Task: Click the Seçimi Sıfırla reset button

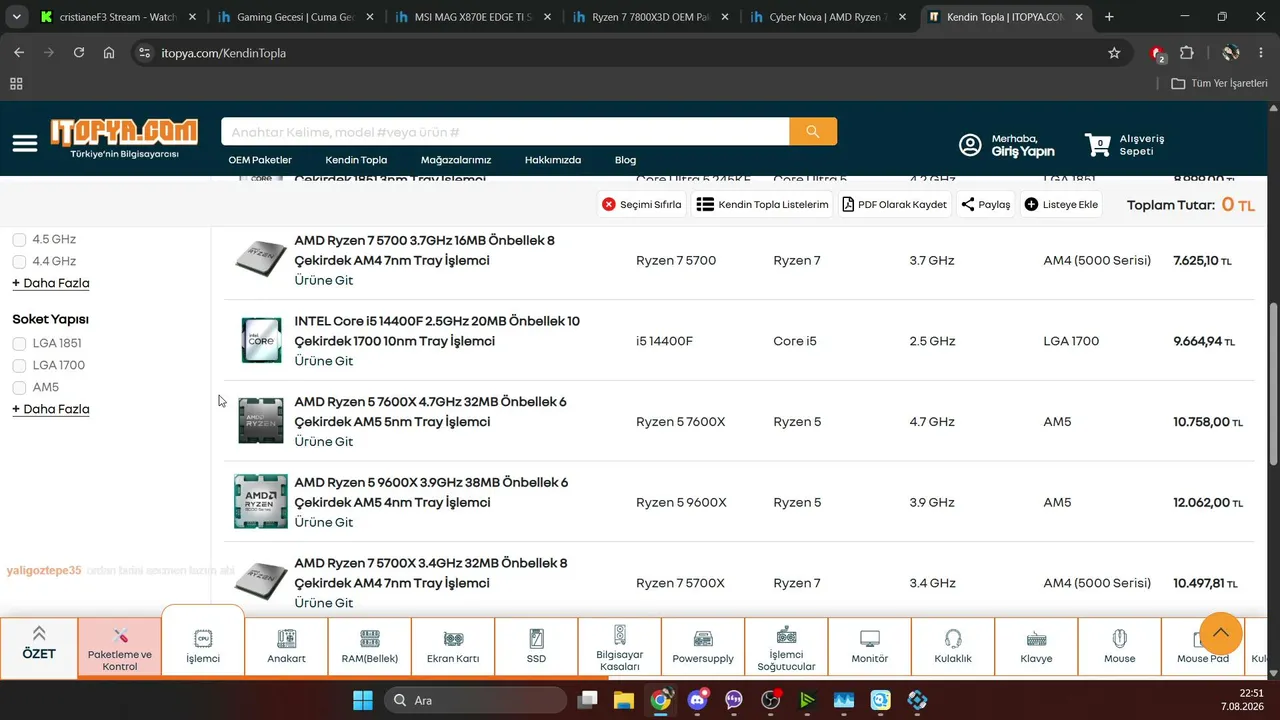Action: [x=642, y=204]
